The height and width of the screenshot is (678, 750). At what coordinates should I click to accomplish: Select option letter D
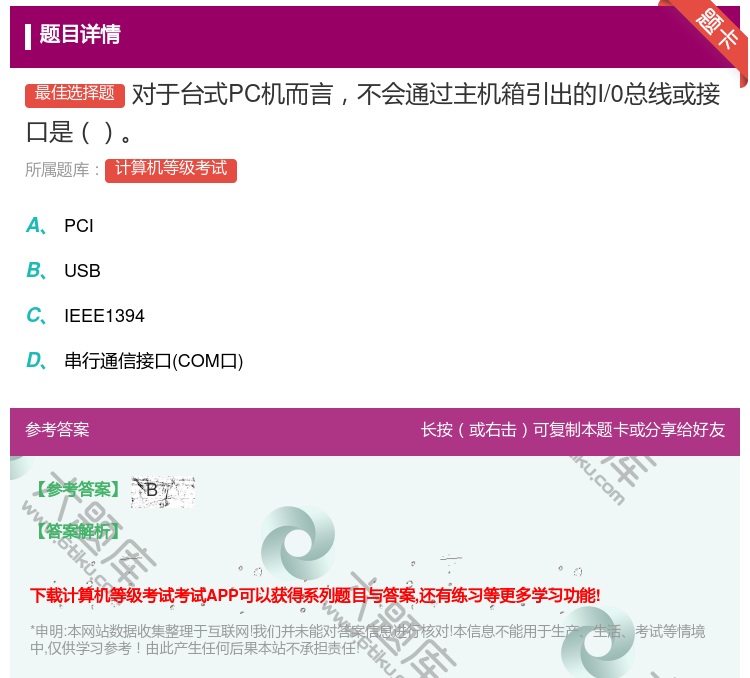point(35,361)
